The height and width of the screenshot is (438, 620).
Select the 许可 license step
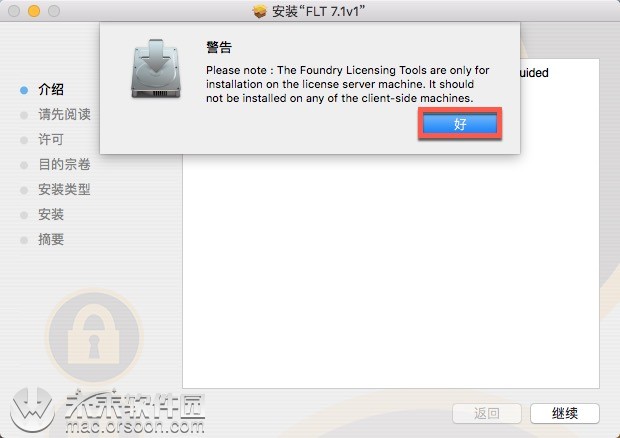click(51, 140)
